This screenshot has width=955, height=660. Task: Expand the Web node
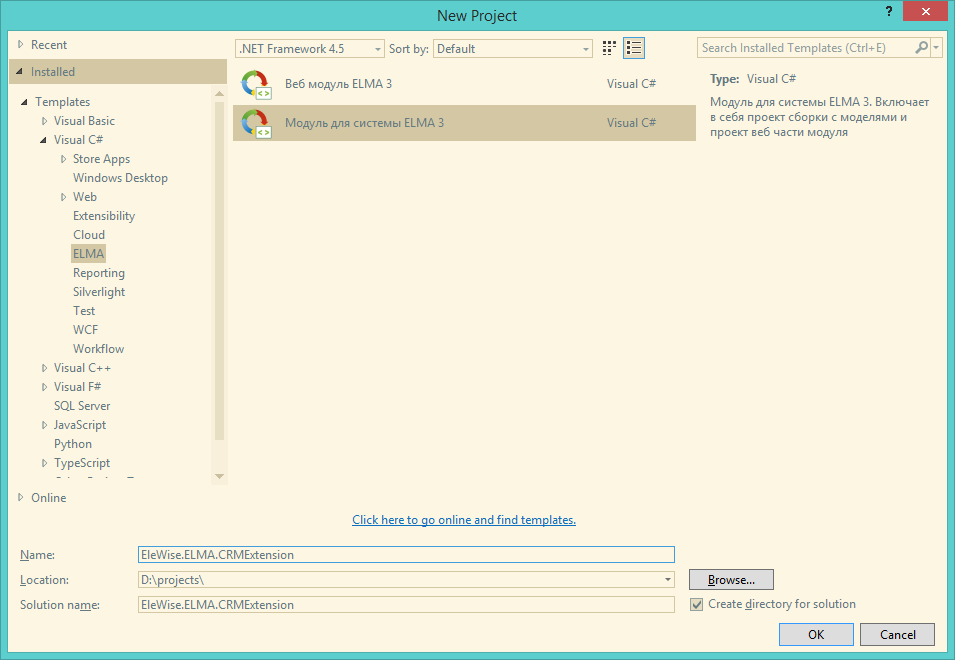(x=63, y=197)
